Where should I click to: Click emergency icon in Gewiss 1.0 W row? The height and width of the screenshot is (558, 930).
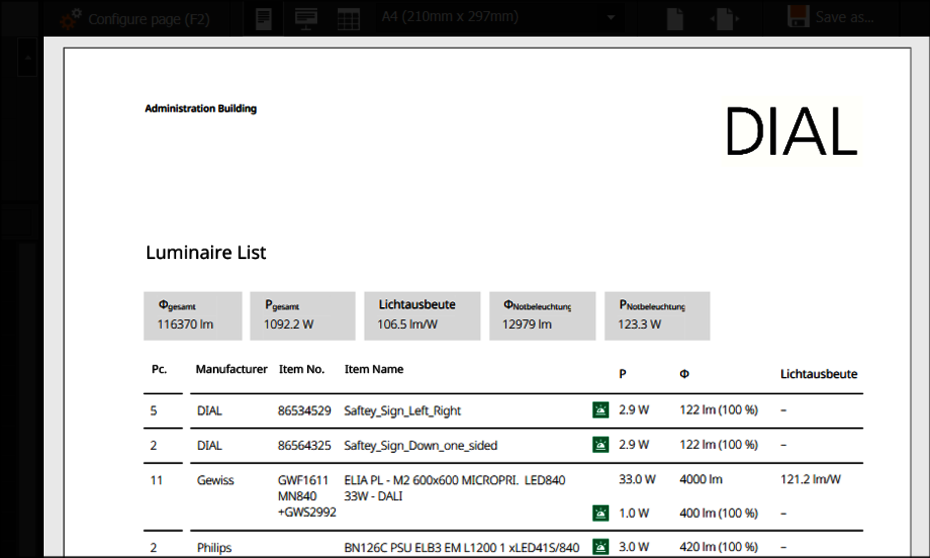click(x=600, y=513)
